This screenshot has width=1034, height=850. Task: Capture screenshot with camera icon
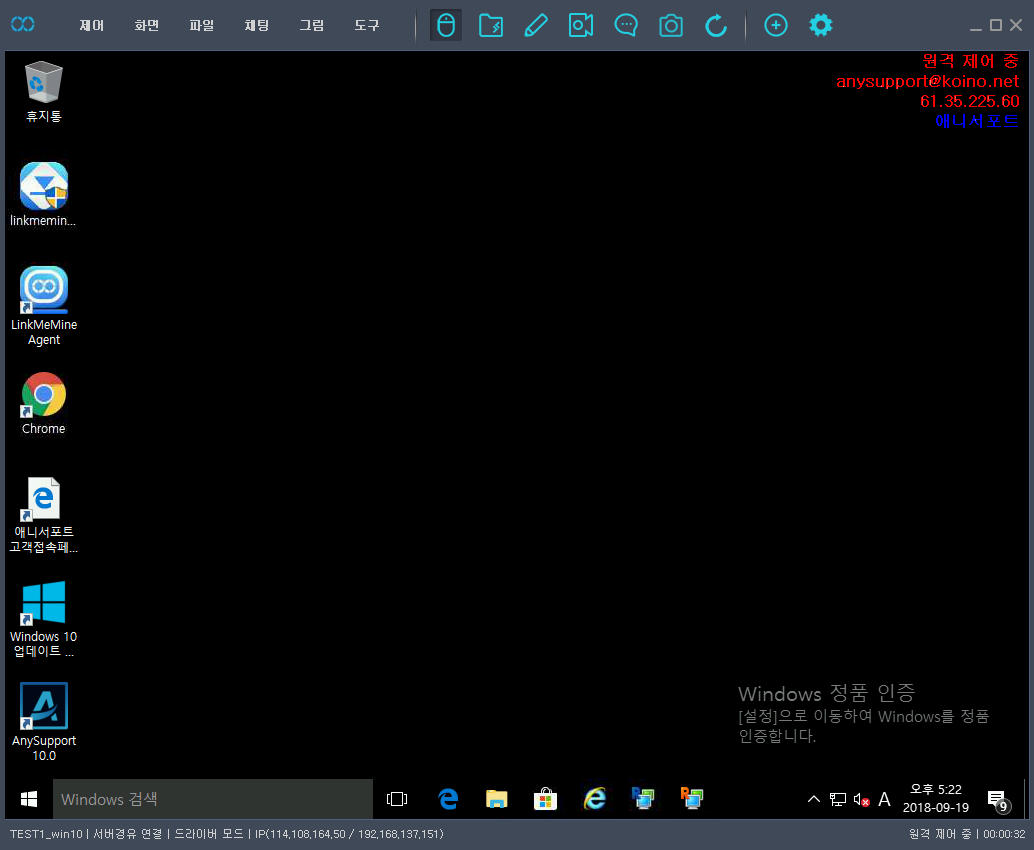[671, 25]
